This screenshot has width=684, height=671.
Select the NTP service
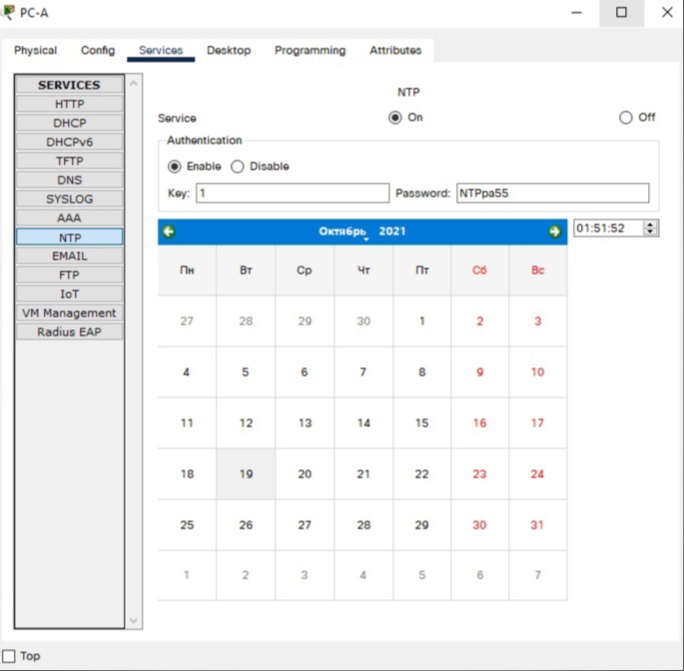pos(69,237)
